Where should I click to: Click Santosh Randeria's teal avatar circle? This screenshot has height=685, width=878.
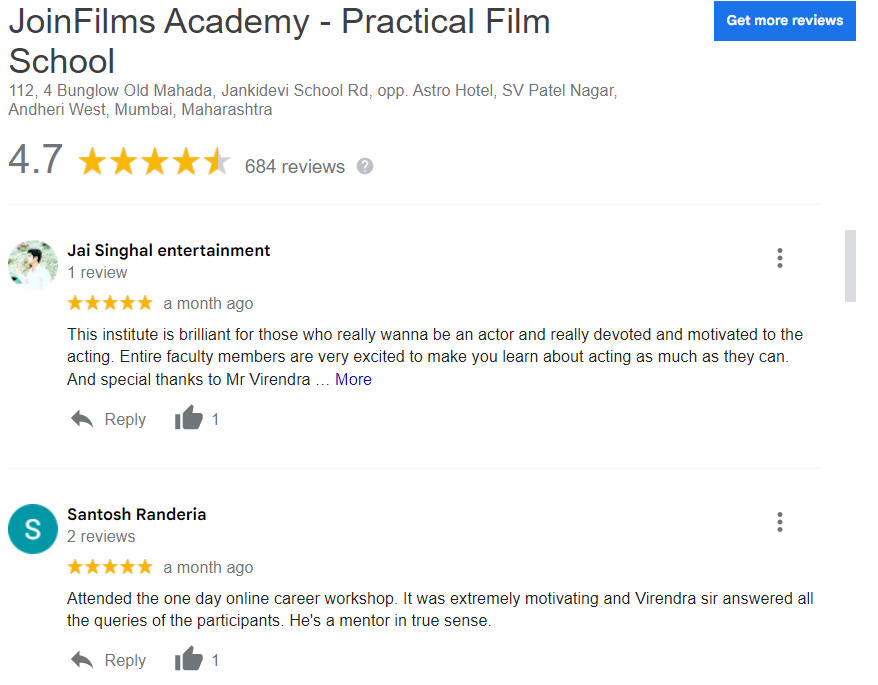[x=33, y=529]
